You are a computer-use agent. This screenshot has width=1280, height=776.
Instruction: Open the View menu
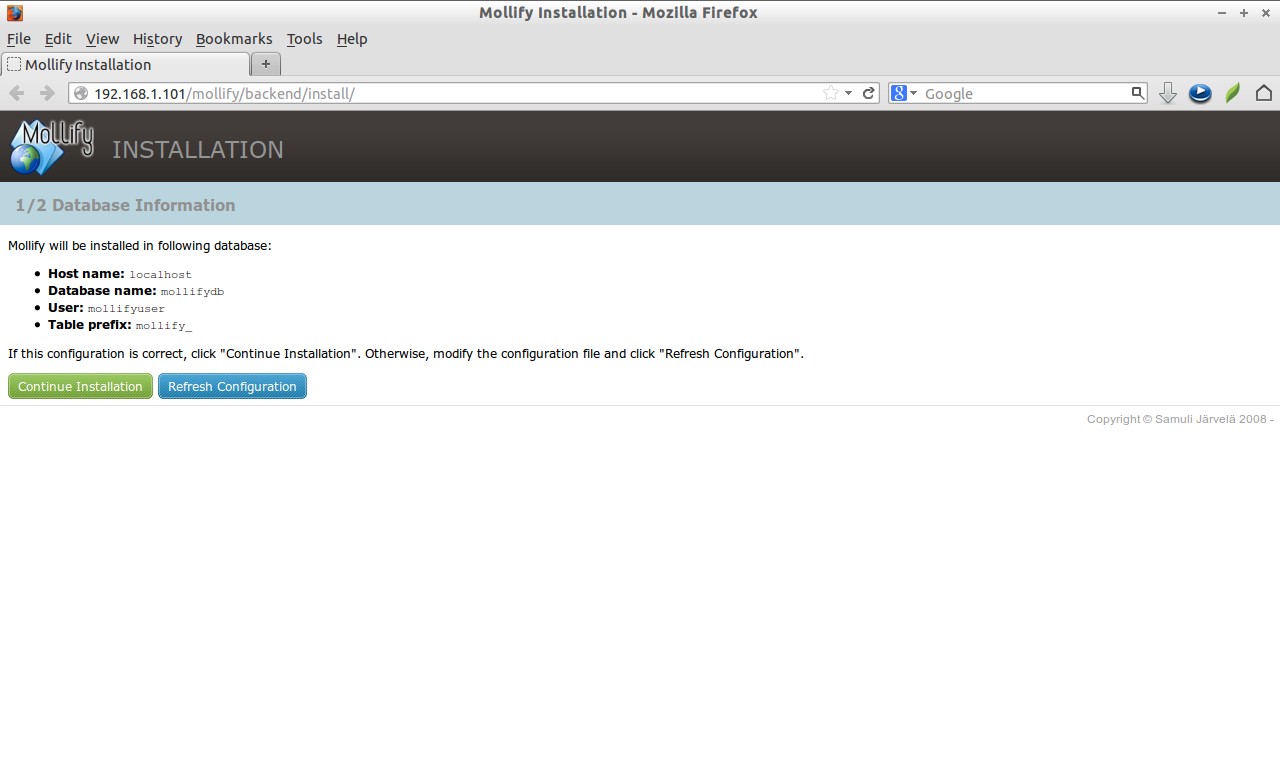(102, 39)
